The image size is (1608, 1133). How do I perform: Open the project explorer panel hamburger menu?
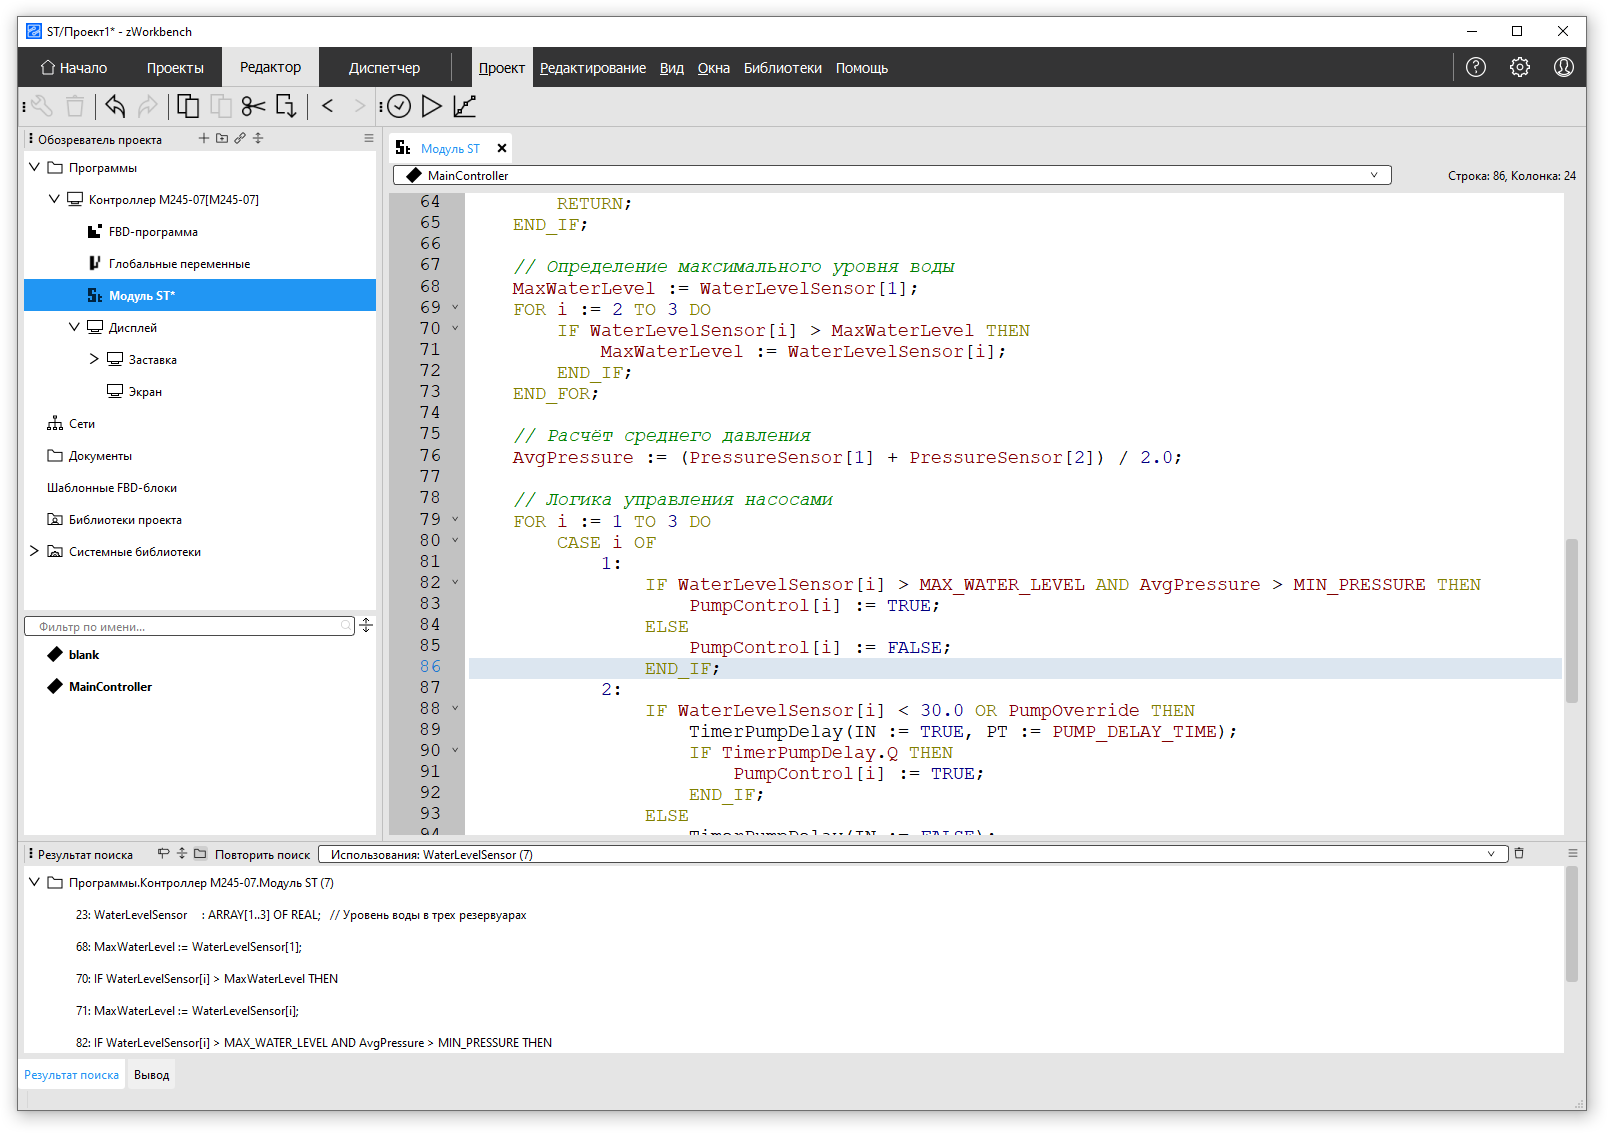(x=369, y=138)
